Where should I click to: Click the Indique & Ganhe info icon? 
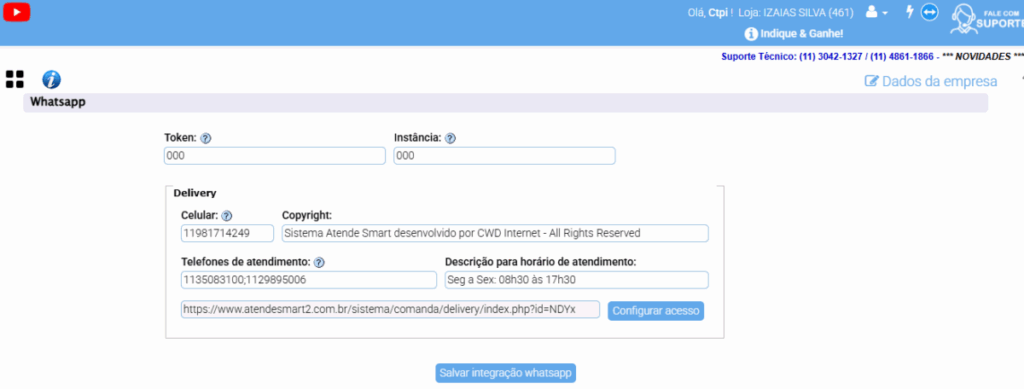[751, 34]
